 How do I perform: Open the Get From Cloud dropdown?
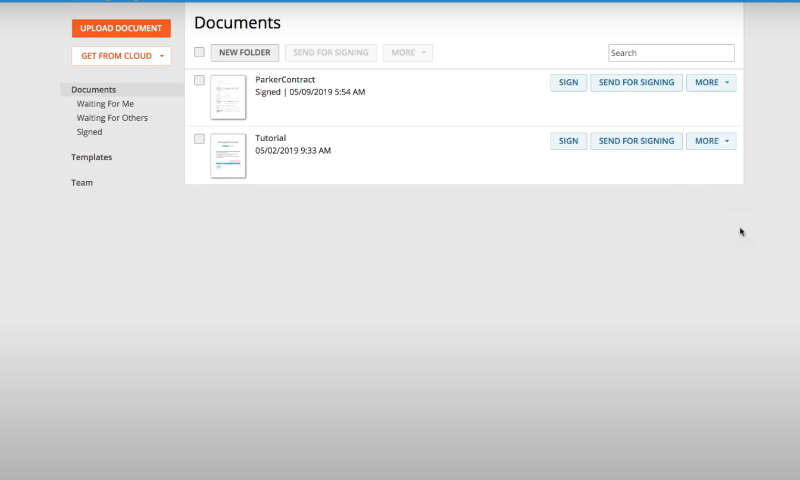(121, 56)
